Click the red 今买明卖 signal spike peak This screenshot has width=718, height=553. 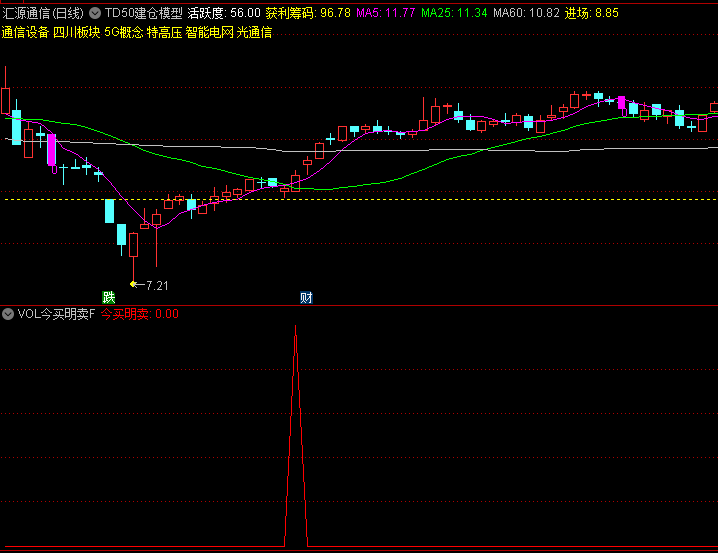(295, 330)
